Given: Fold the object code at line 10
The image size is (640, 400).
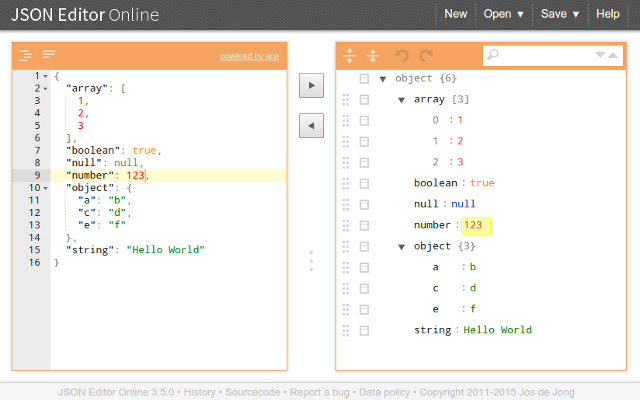Looking at the screenshot, I should (46, 188).
